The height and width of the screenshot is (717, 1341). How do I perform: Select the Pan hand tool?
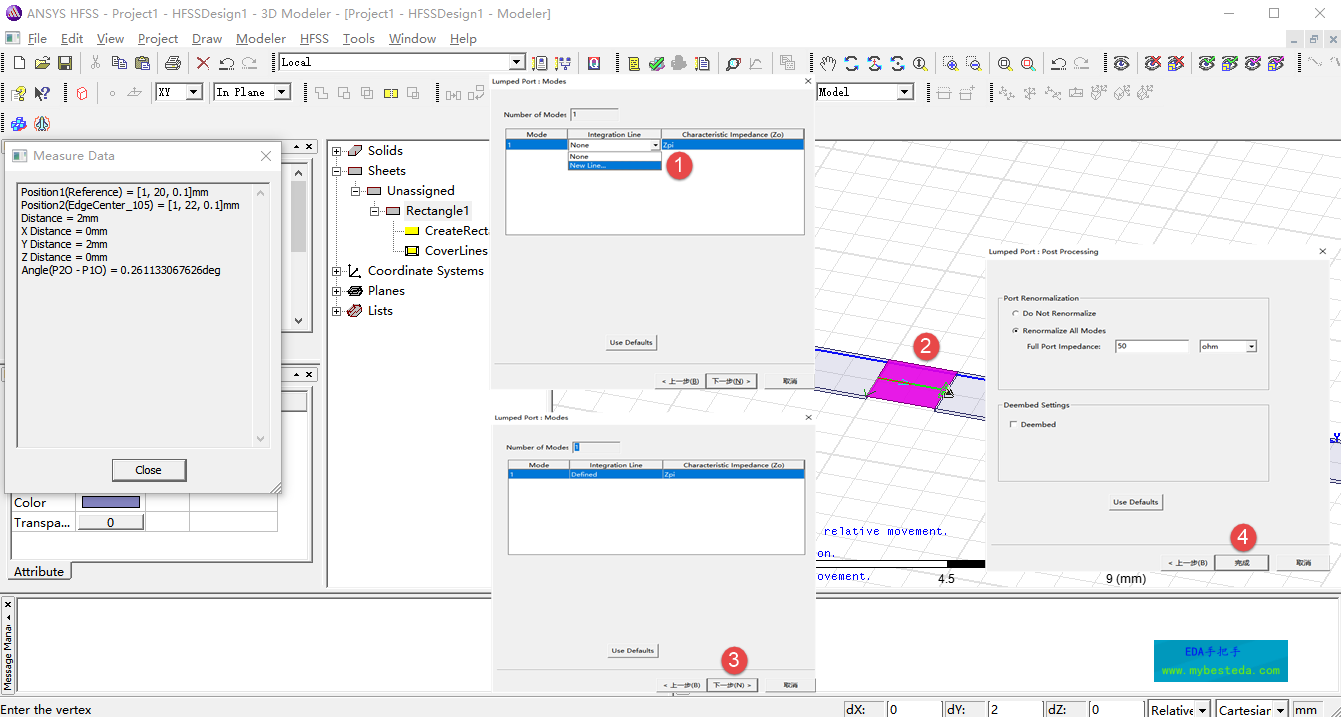coord(829,63)
